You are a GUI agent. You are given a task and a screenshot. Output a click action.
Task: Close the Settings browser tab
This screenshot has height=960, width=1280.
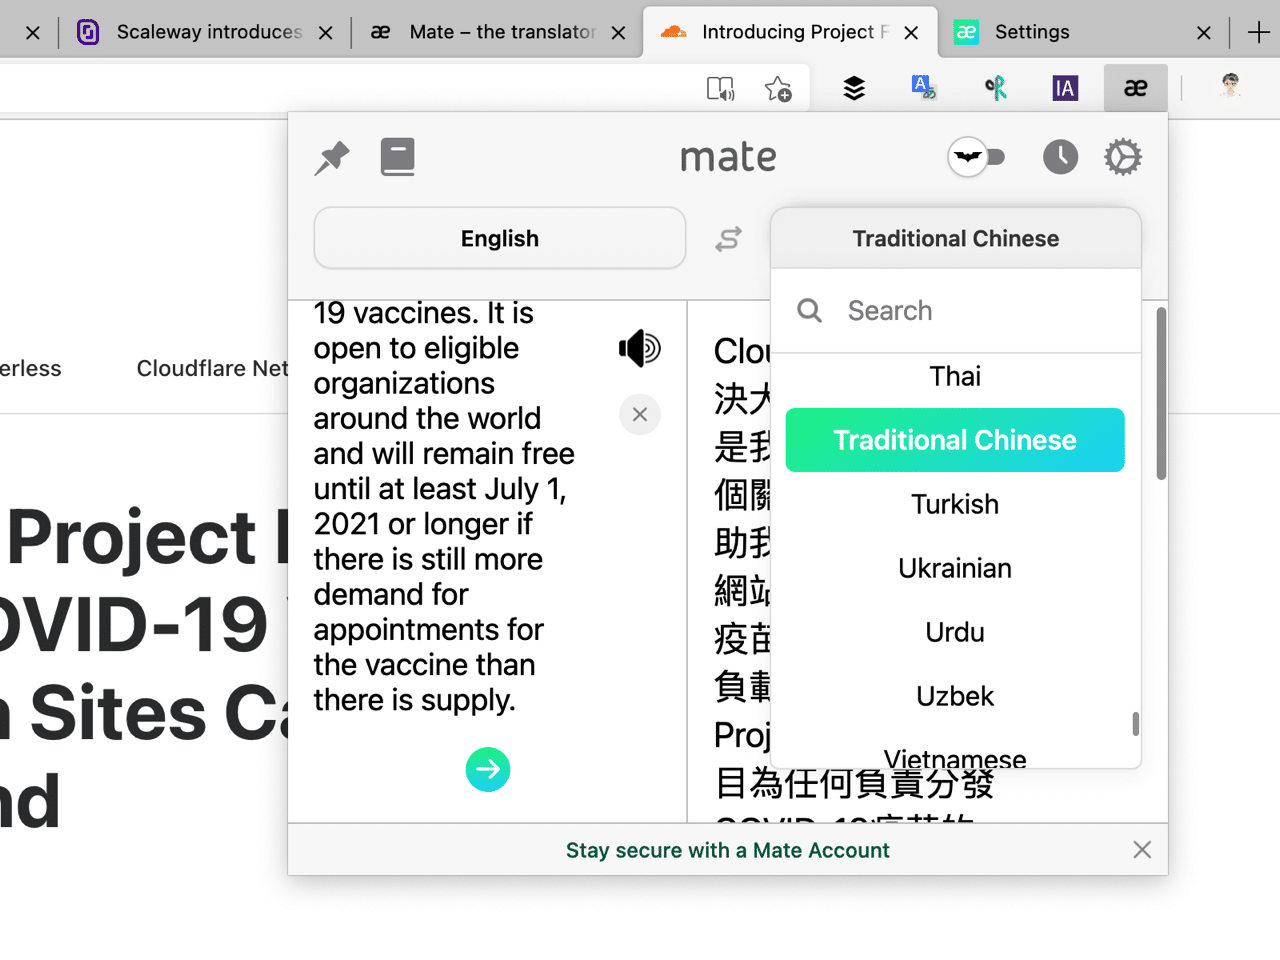point(1204,33)
